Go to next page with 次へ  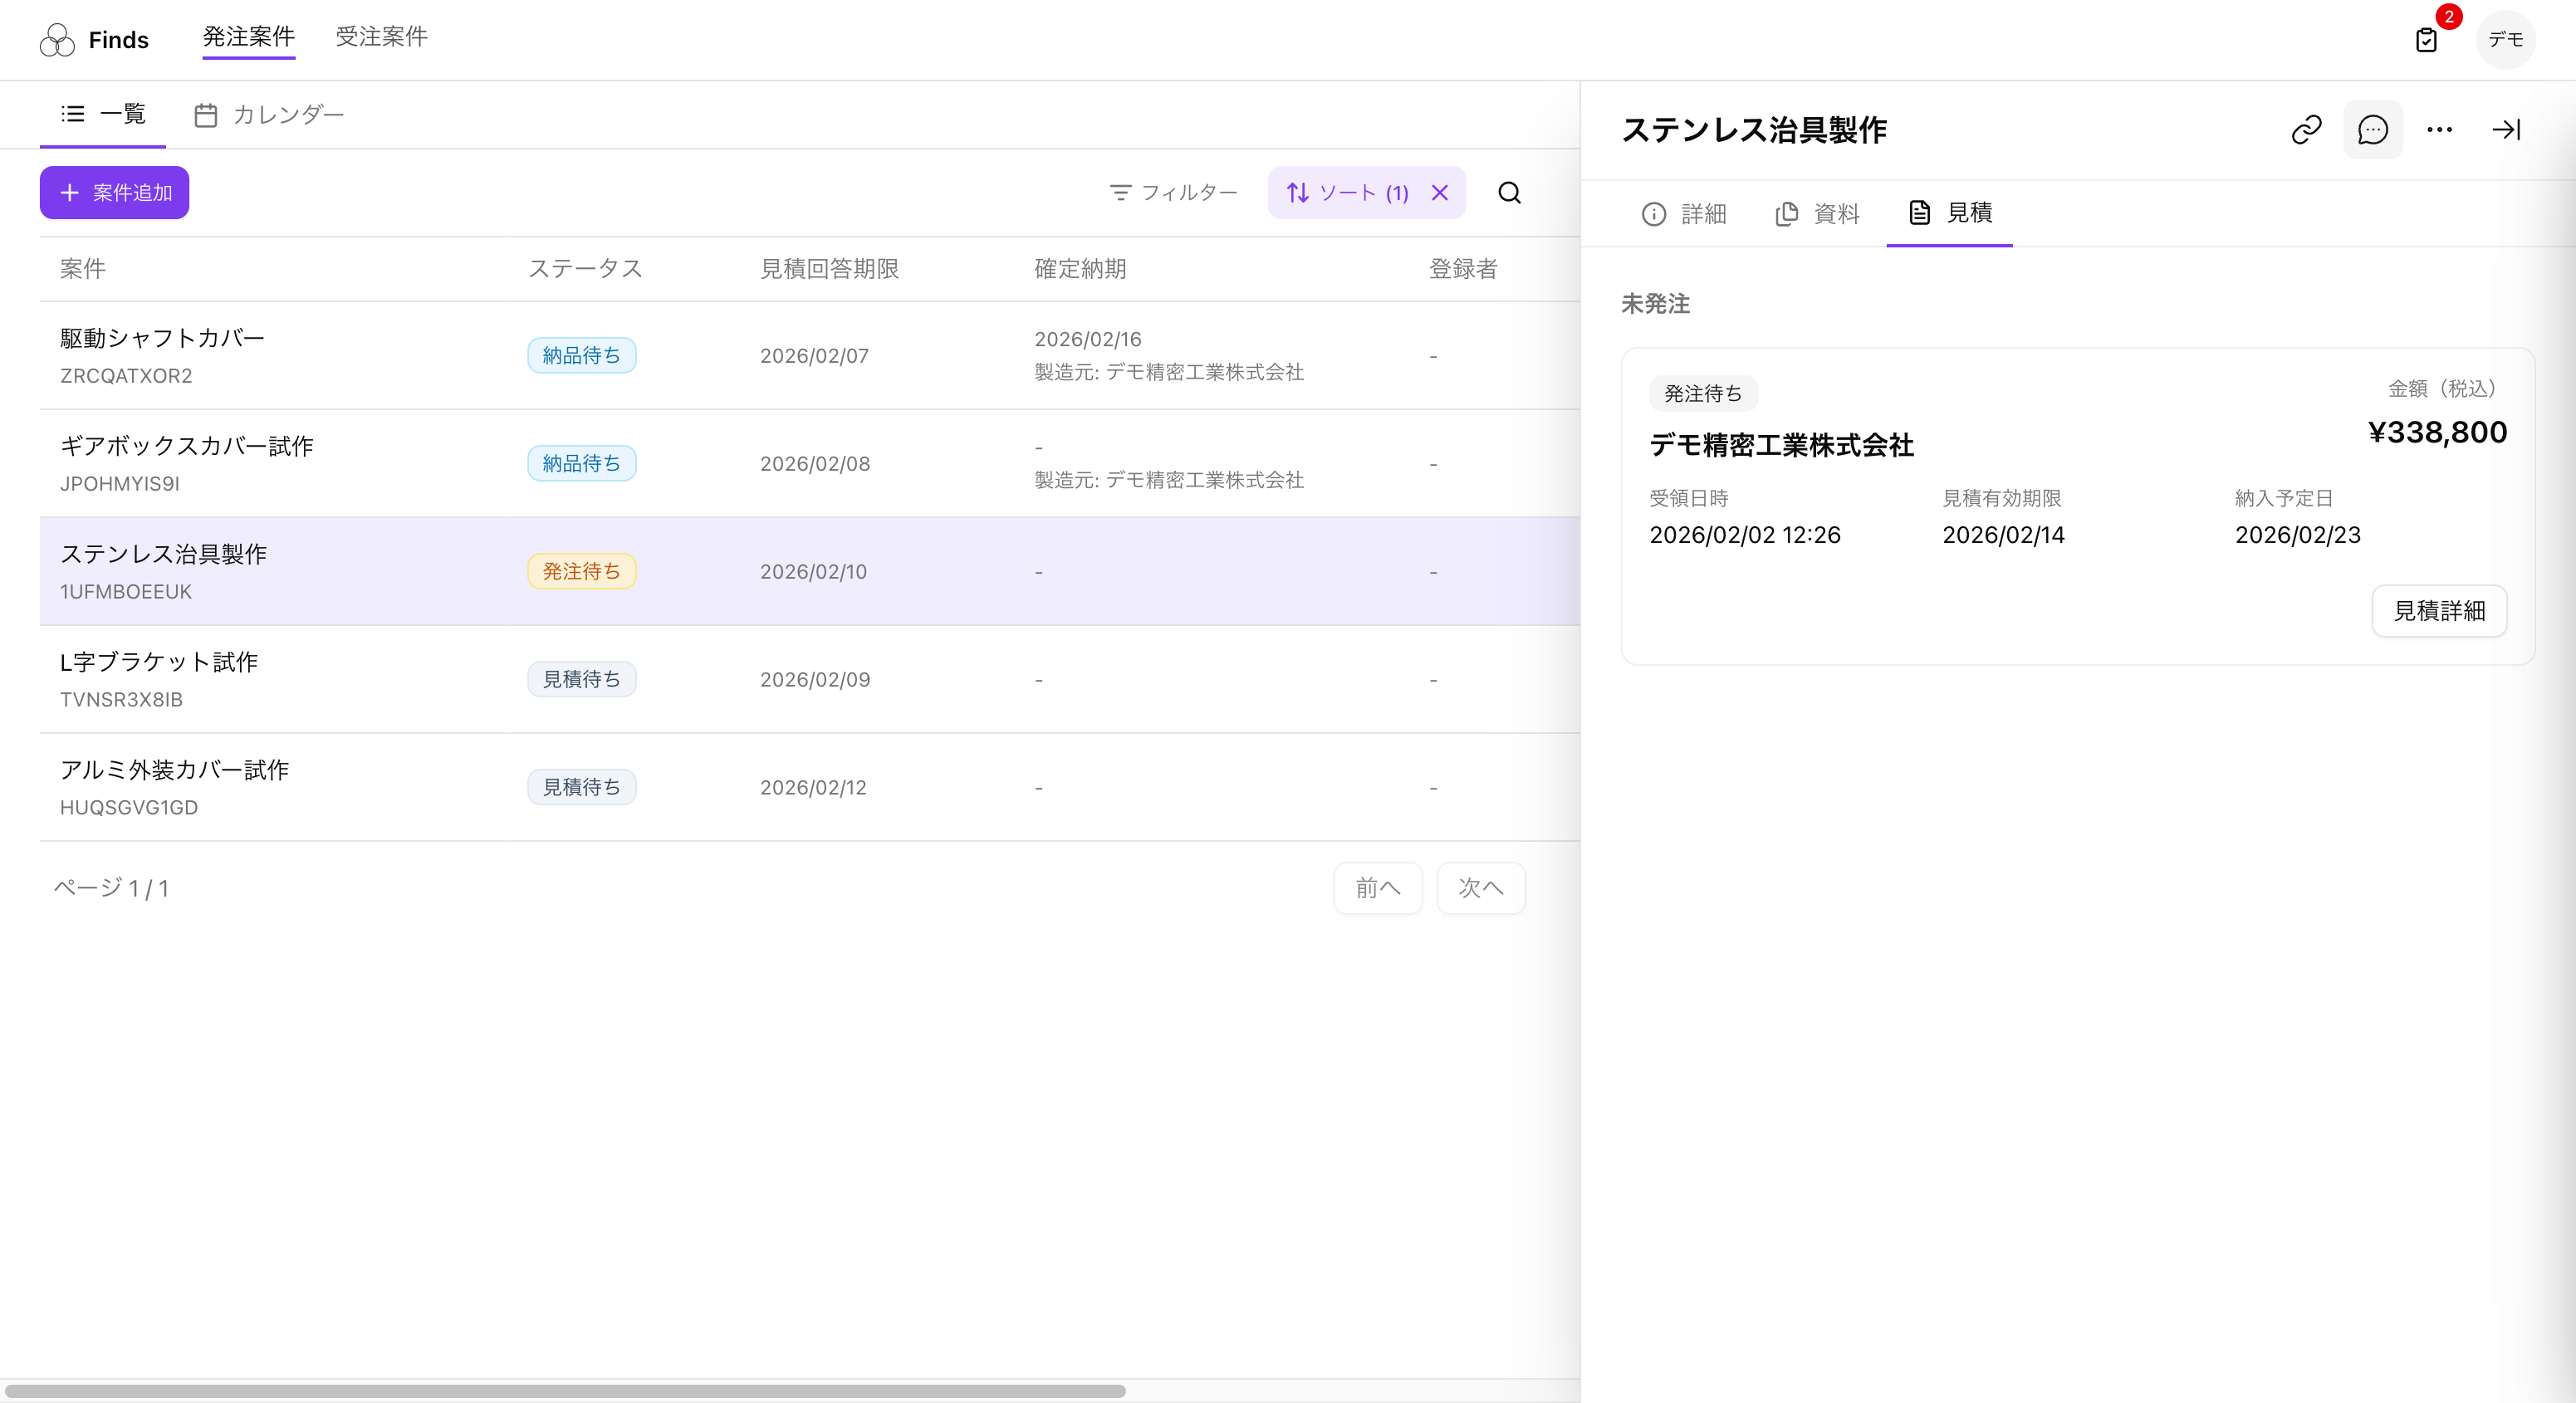[1481, 888]
